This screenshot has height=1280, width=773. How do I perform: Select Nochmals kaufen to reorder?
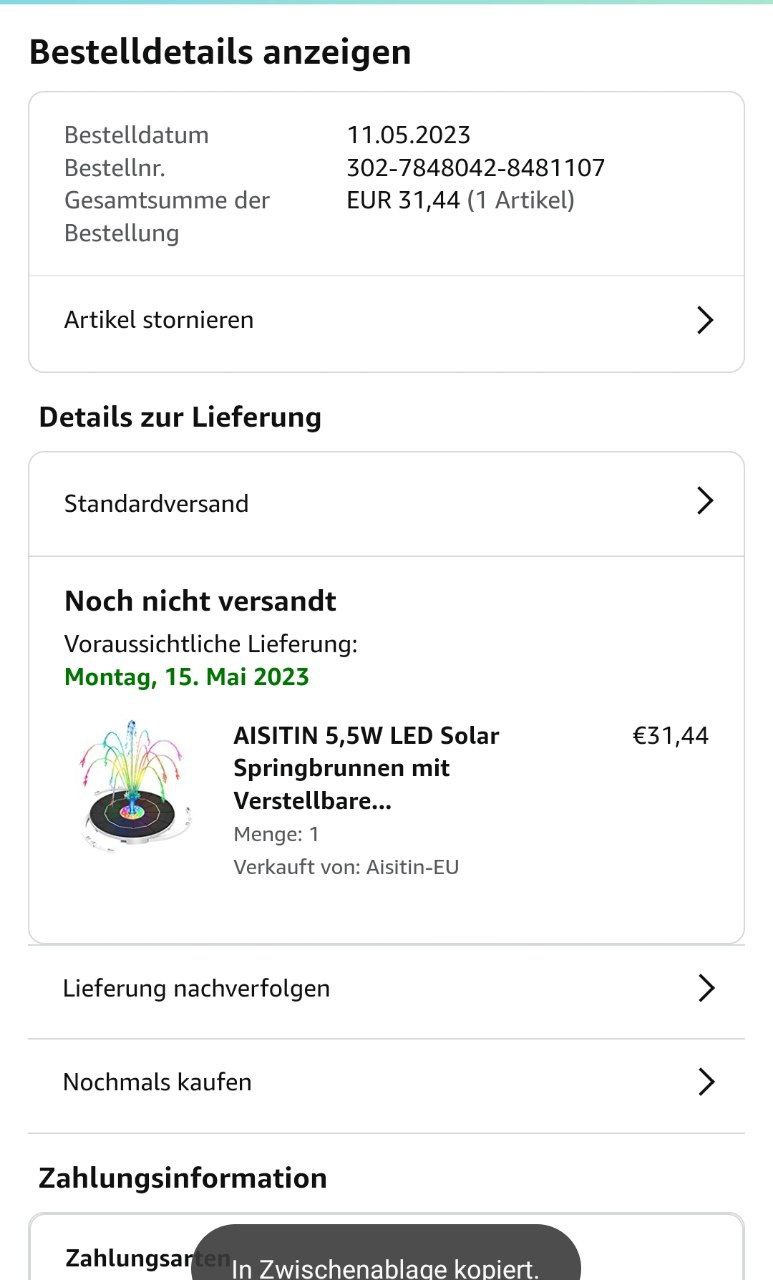tap(158, 1081)
